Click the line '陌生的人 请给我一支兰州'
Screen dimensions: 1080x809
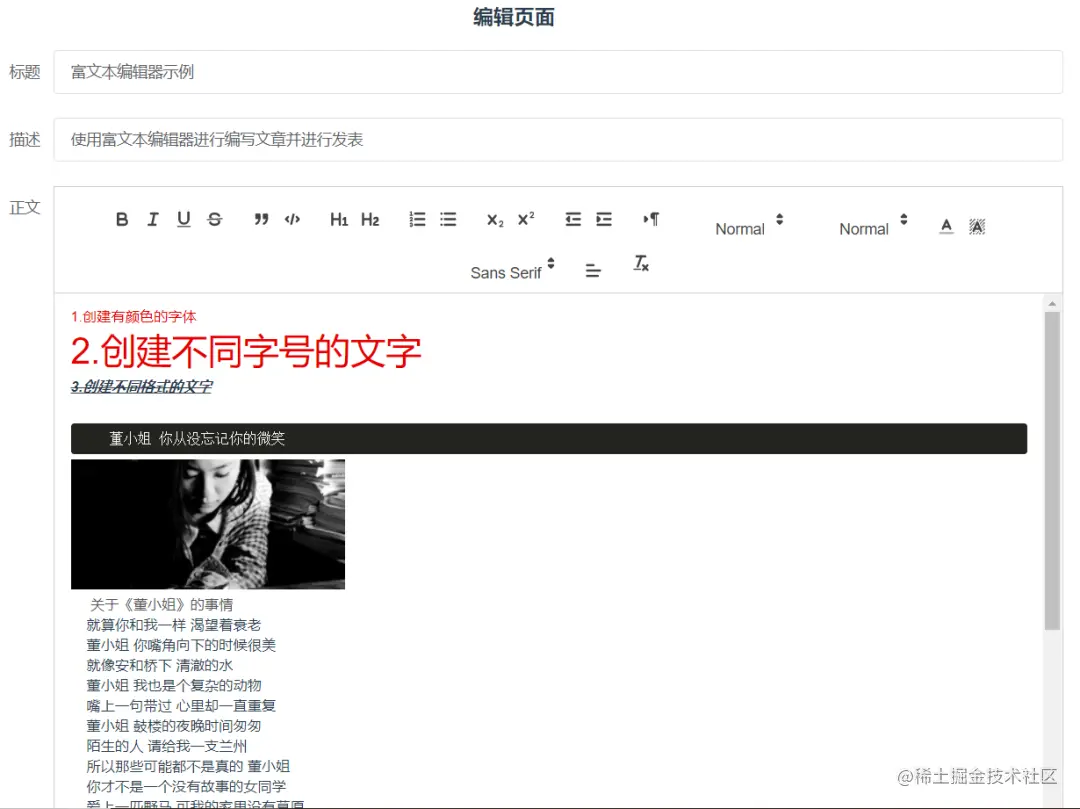[167, 746]
